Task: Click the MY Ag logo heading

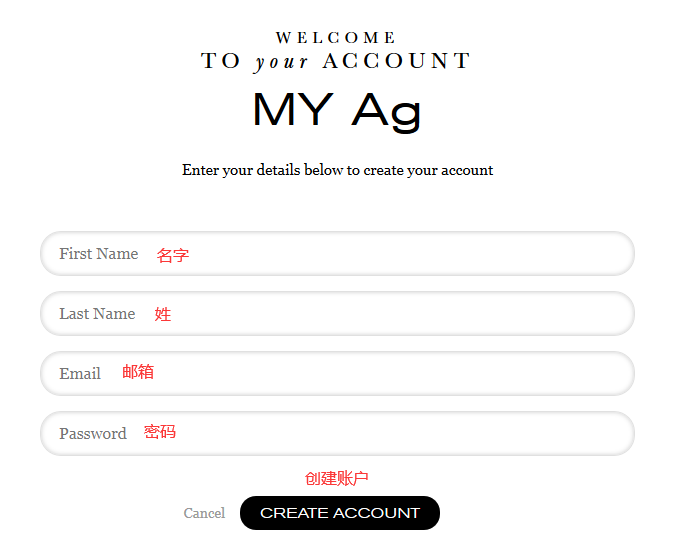Action: coord(337,110)
